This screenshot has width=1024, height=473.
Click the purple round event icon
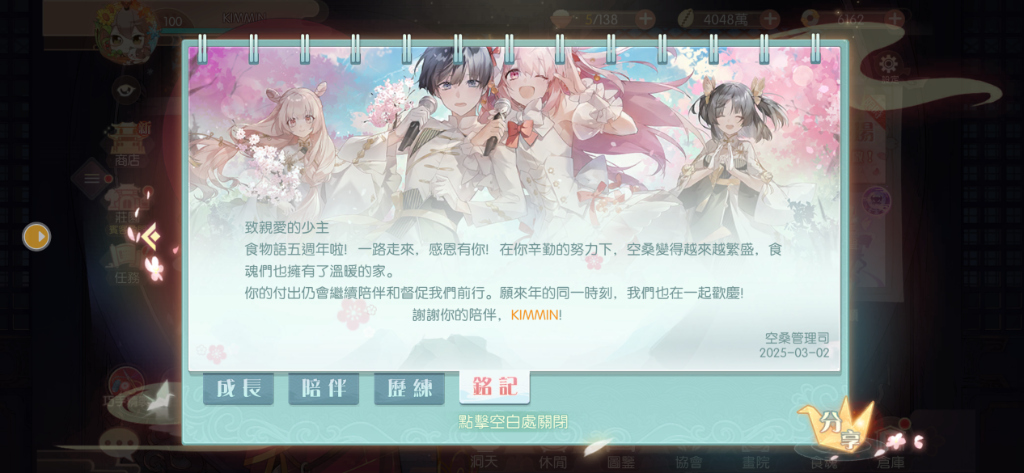click(873, 200)
